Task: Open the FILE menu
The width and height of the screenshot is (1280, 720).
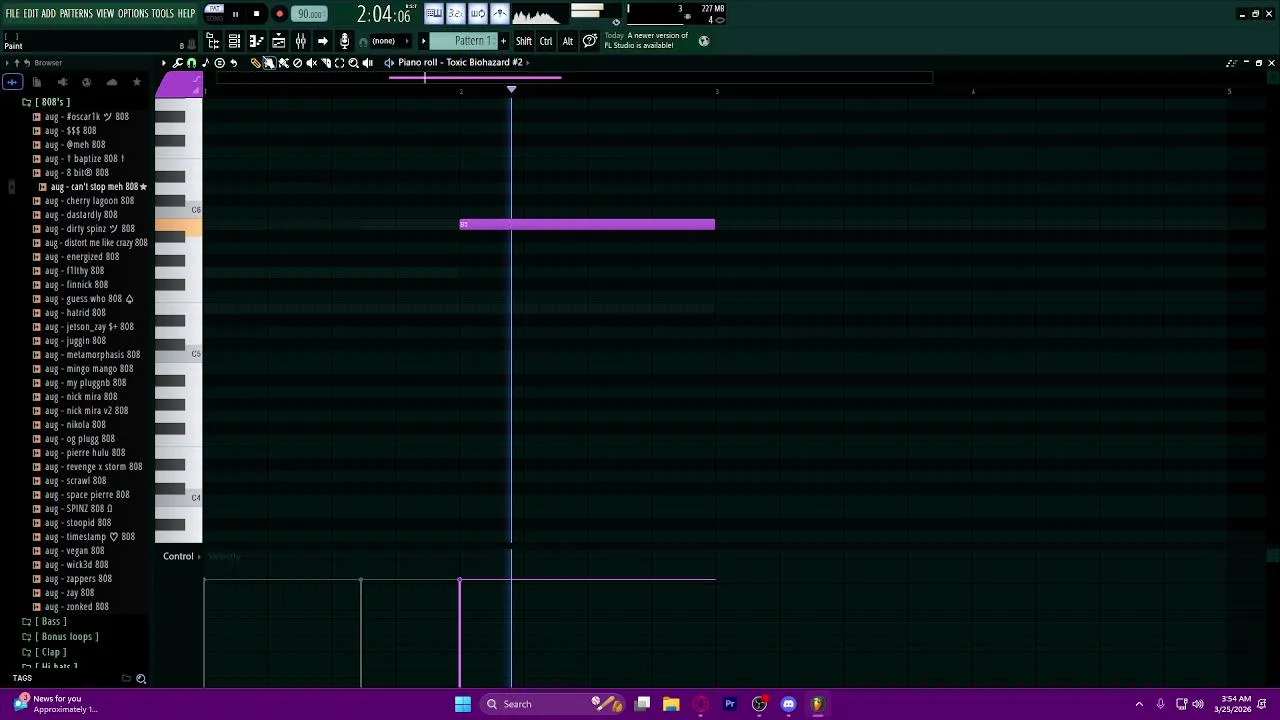Action: [x=12, y=14]
